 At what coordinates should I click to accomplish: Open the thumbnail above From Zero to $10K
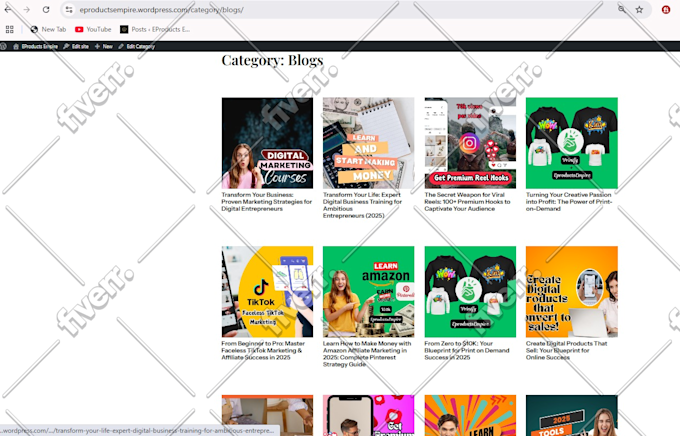(x=470, y=292)
